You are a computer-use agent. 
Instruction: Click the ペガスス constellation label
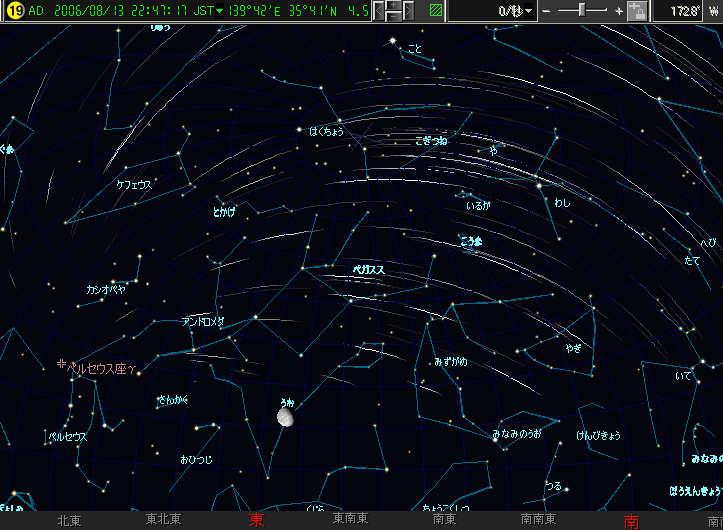(369, 270)
